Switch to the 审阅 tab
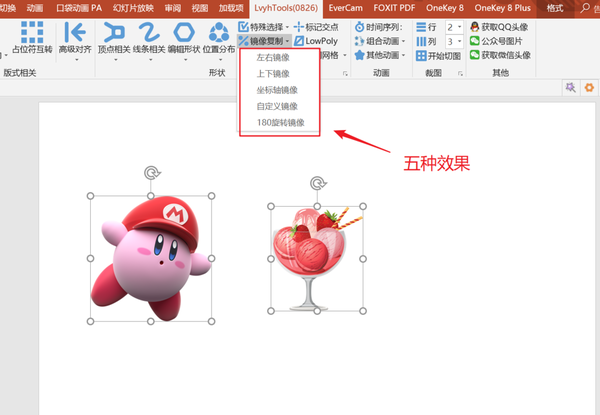The image size is (600, 415). (173, 8)
